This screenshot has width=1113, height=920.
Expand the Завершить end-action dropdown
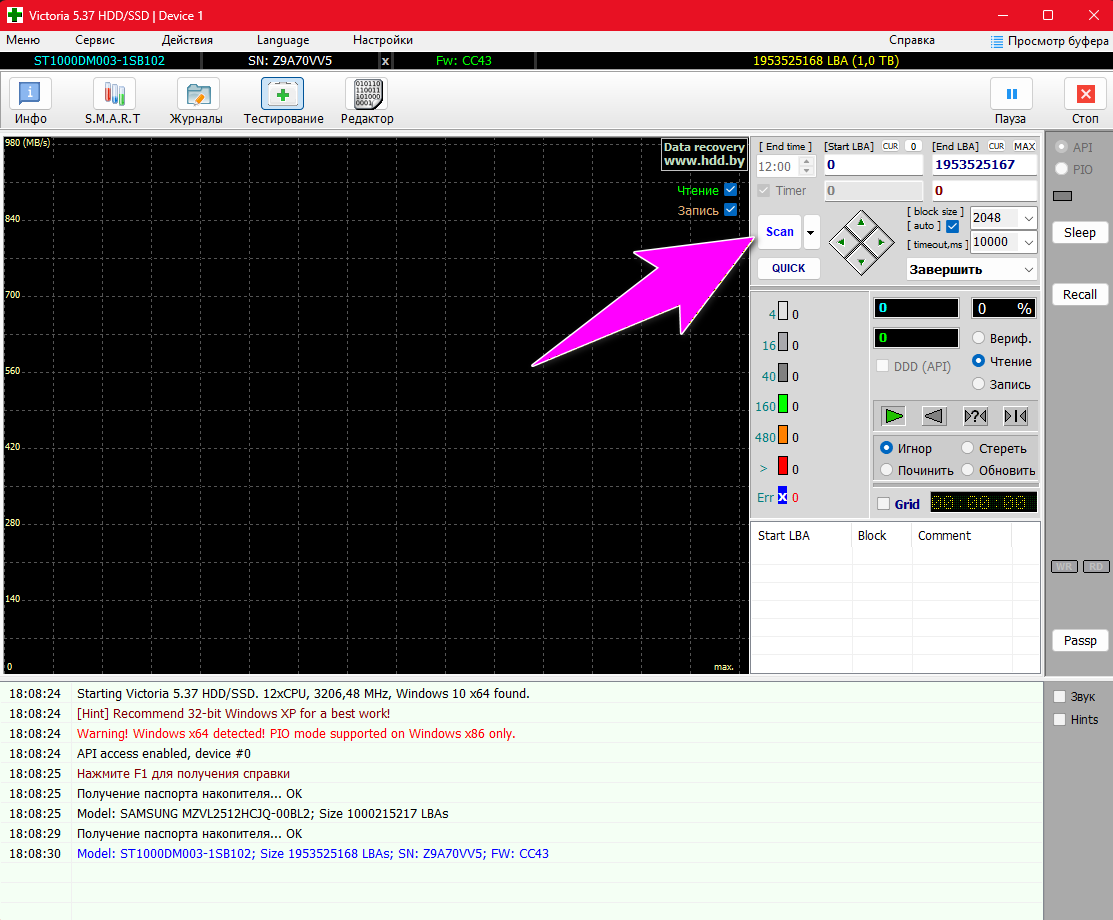pyautogui.click(x=1027, y=269)
